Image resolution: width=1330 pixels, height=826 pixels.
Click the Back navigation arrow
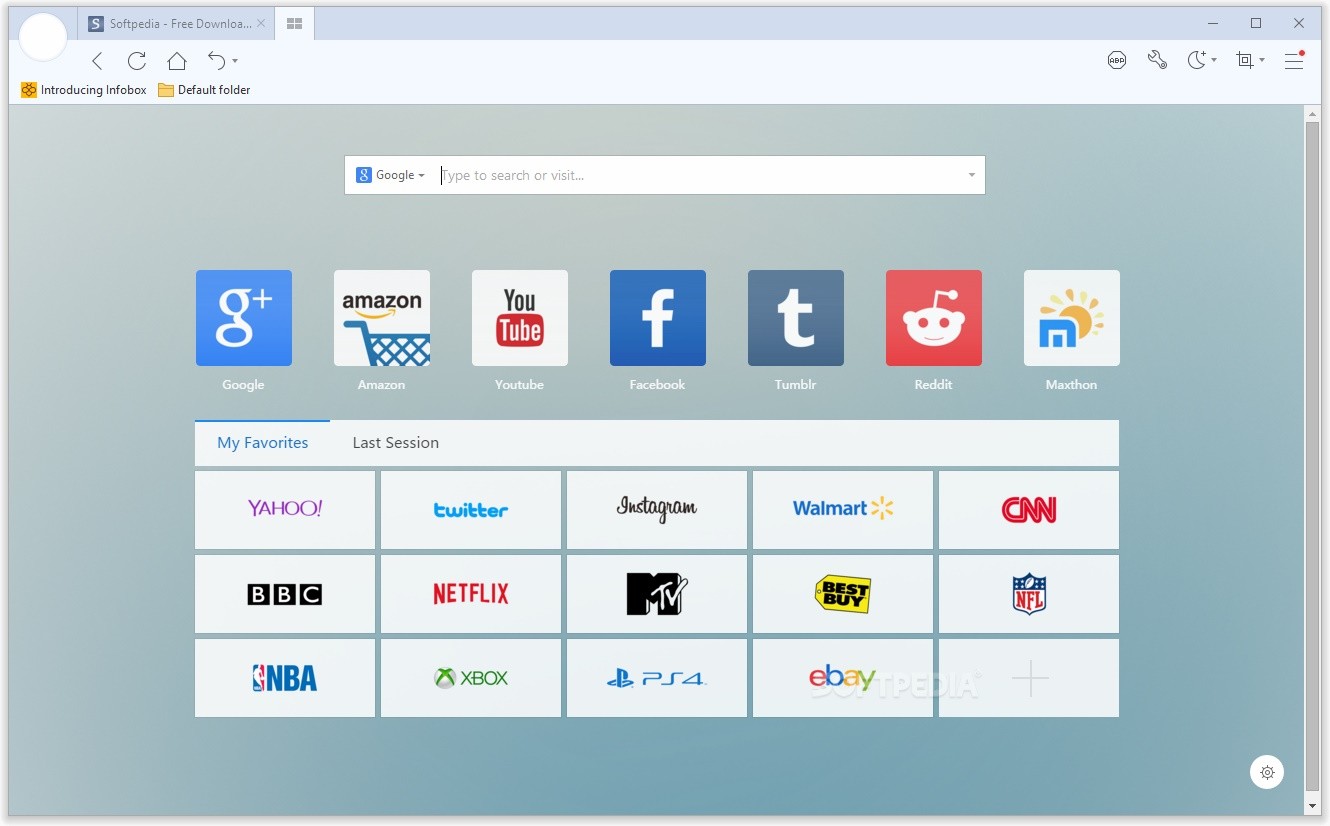(97, 61)
